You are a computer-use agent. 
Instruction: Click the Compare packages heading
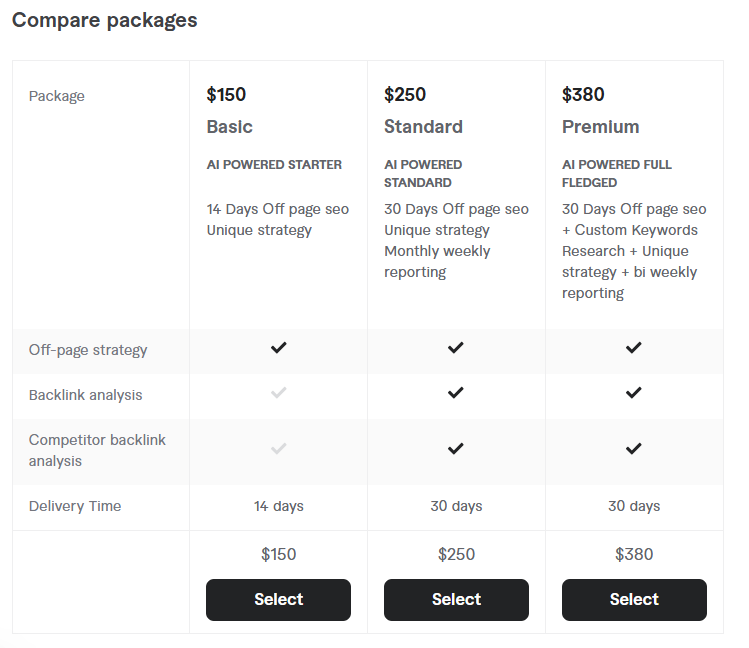point(105,21)
